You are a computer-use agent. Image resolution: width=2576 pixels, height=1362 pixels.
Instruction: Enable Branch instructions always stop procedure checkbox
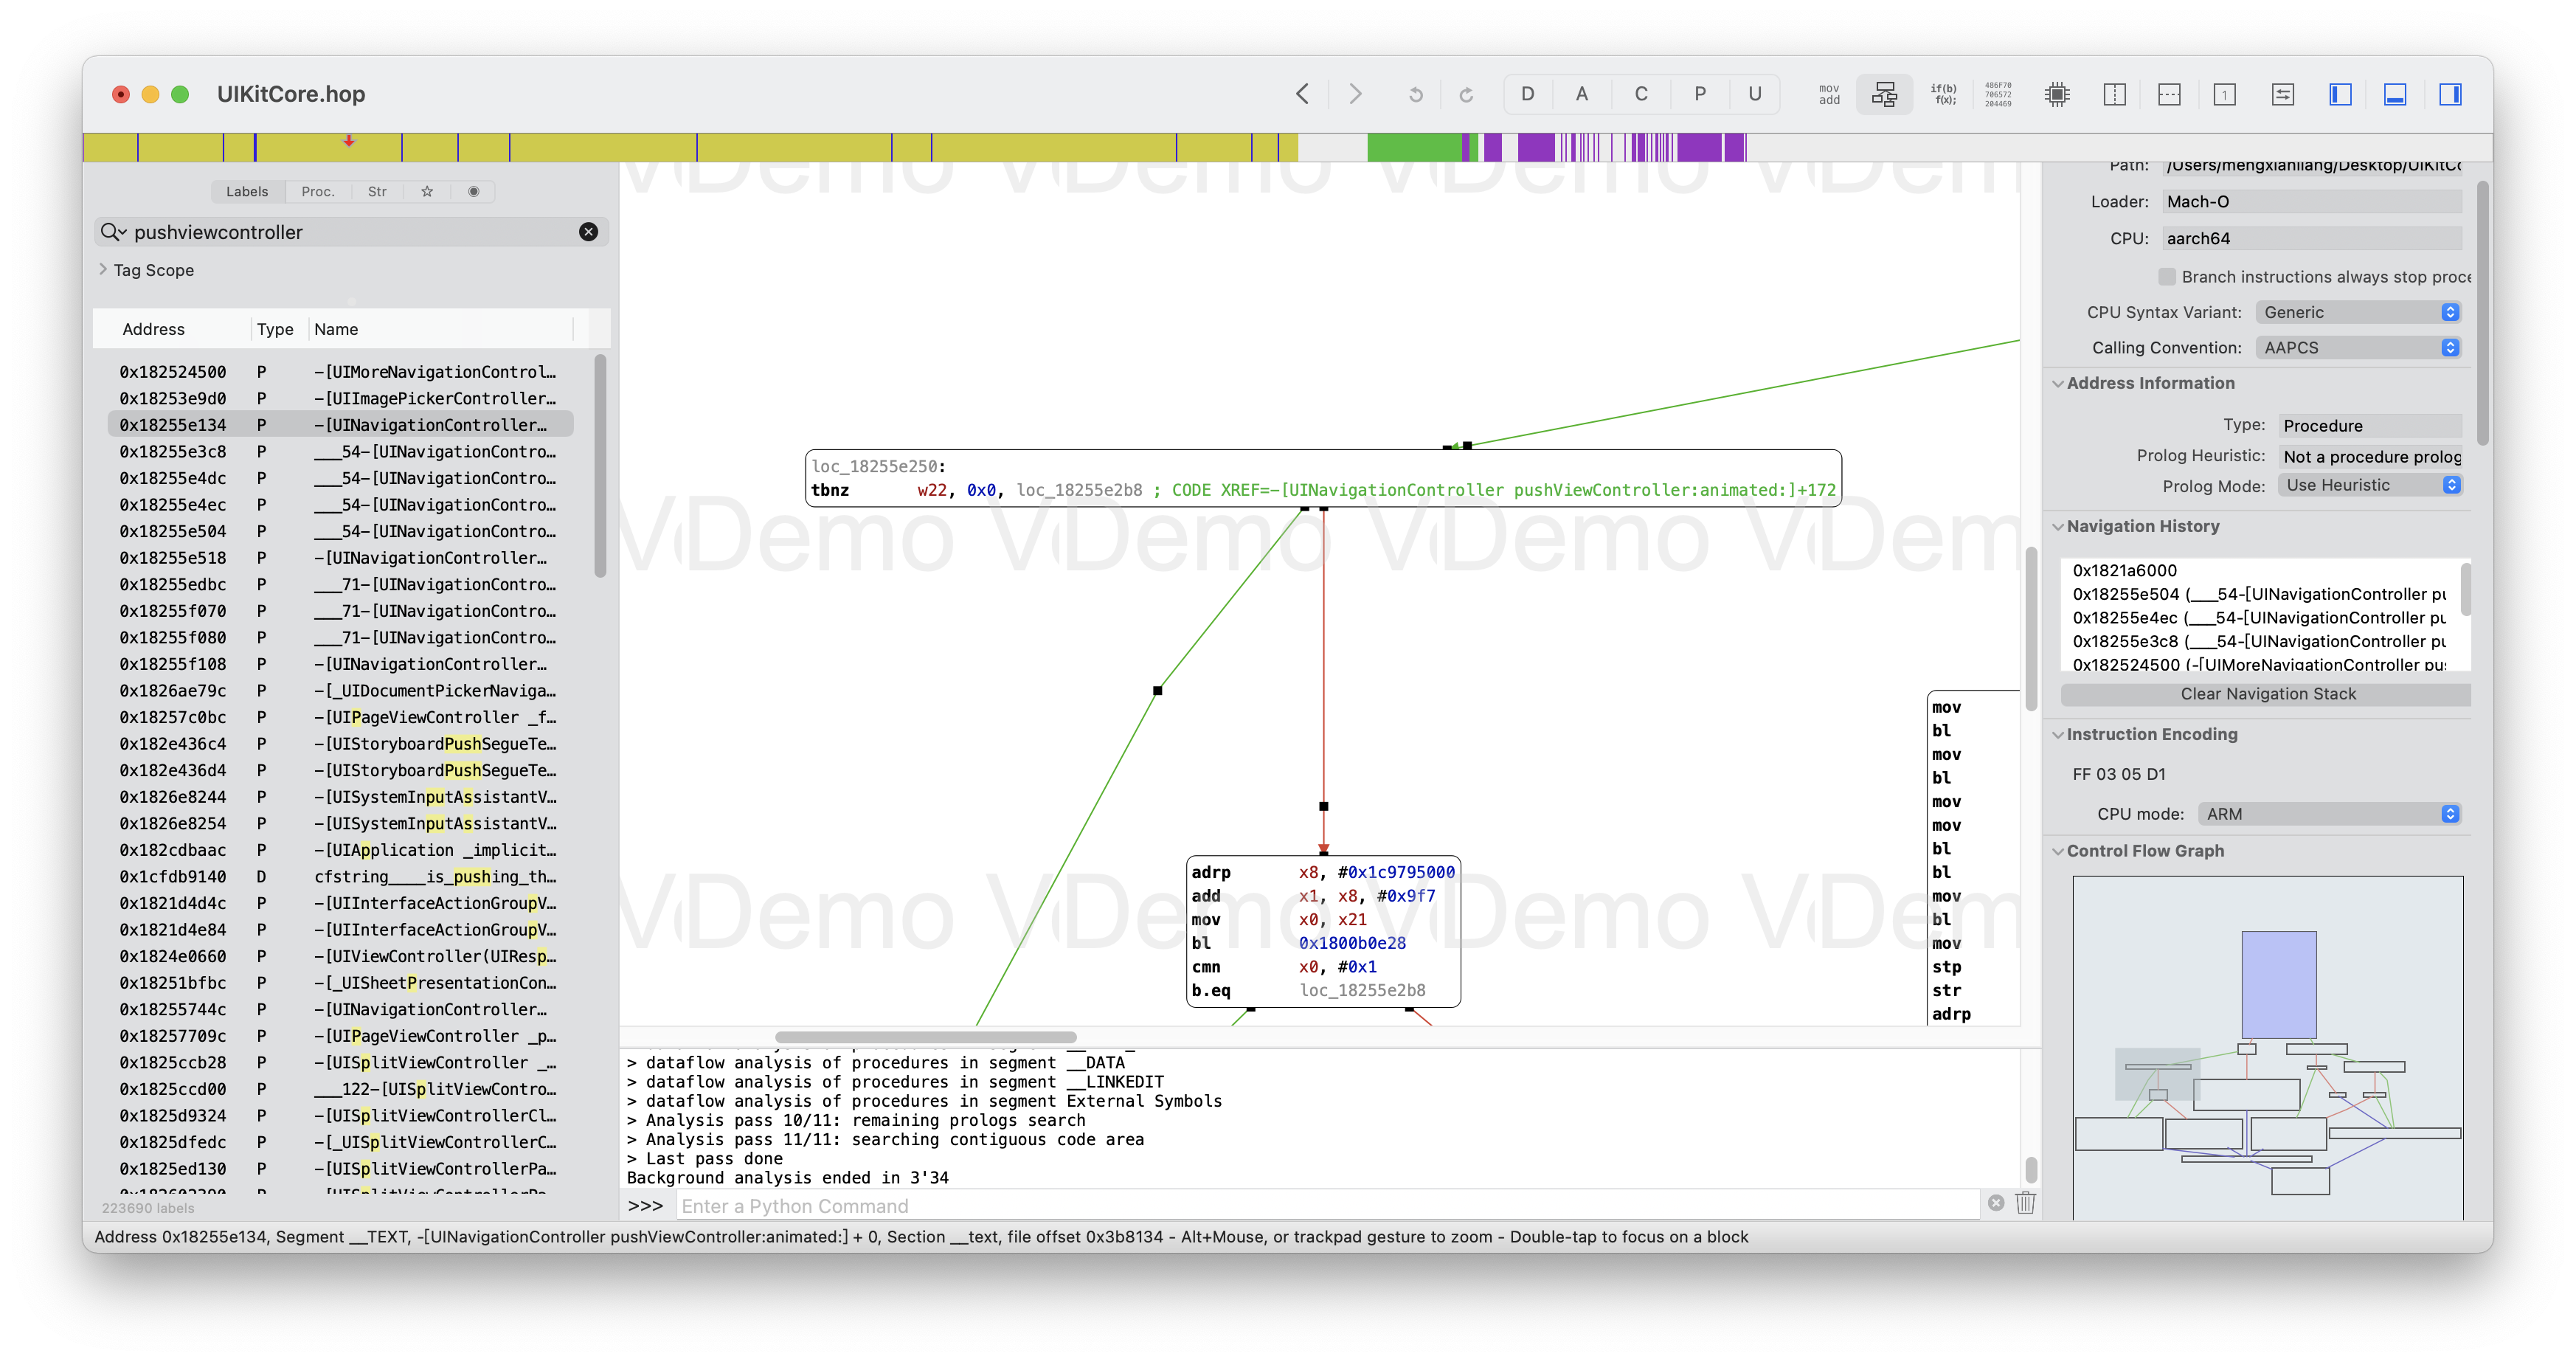(2167, 277)
